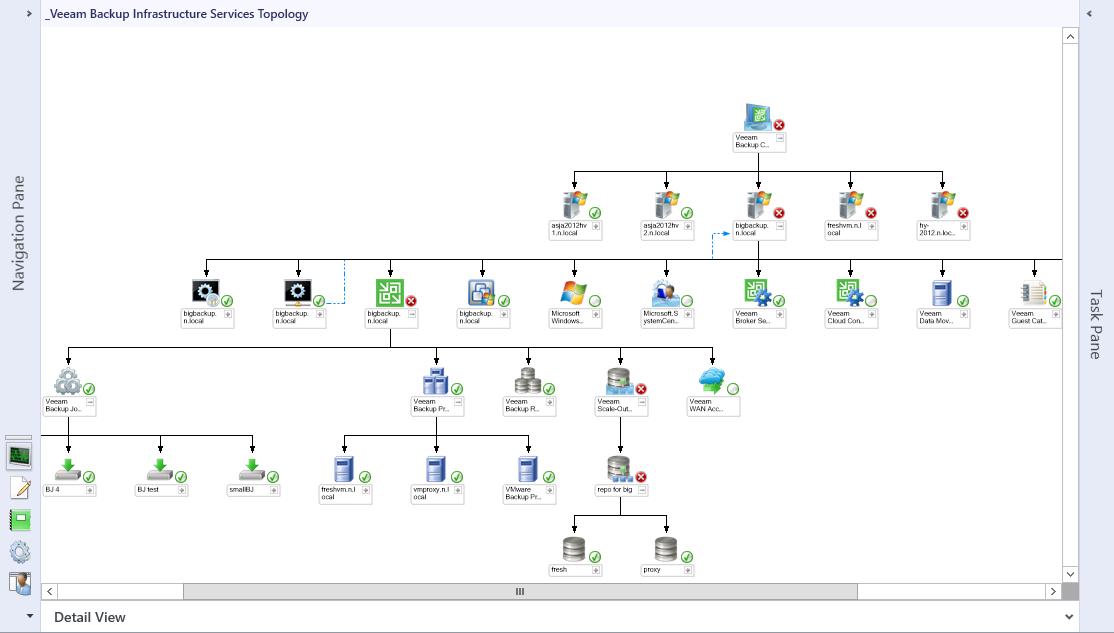Select the green Veeam bigbackup.n.local icon with error
Image resolution: width=1114 pixels, height=633 pixels.
point(389,293)
